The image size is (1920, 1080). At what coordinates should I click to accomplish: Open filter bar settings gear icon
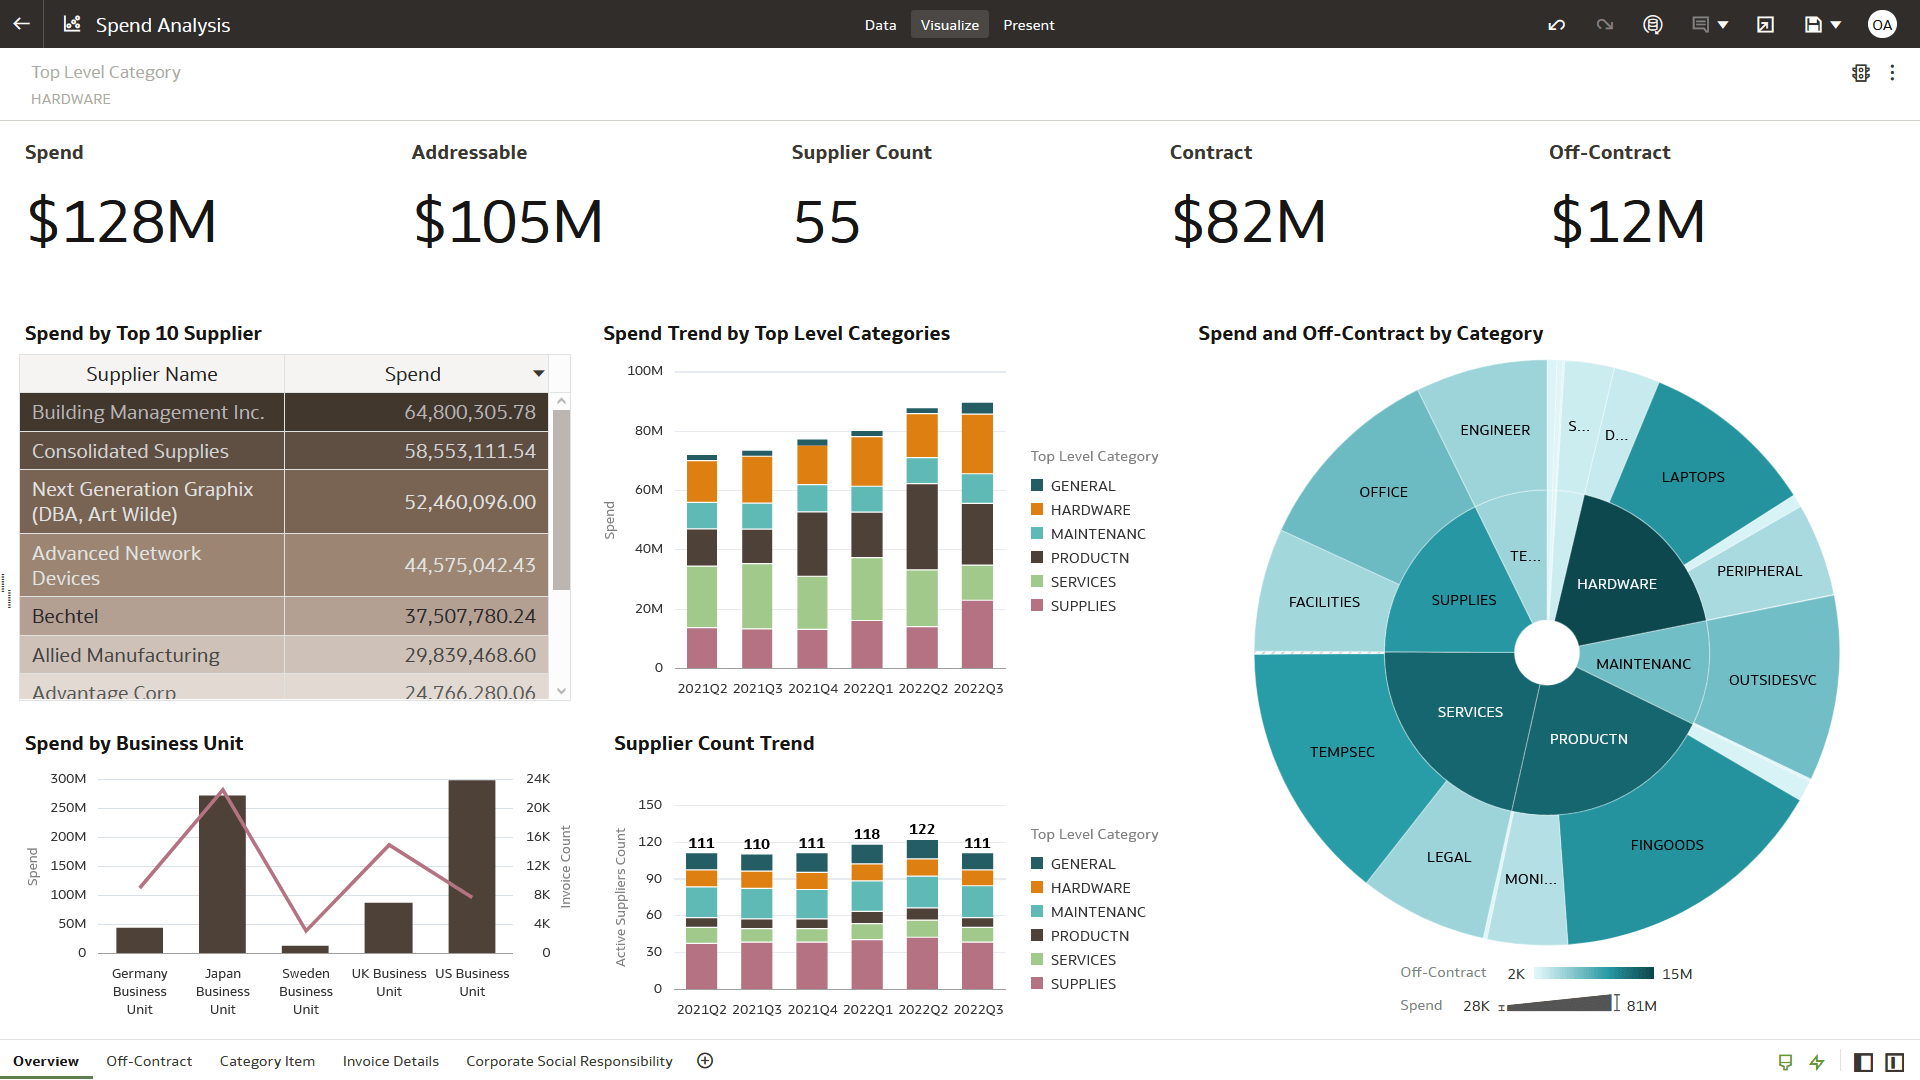click(1861, 72)
